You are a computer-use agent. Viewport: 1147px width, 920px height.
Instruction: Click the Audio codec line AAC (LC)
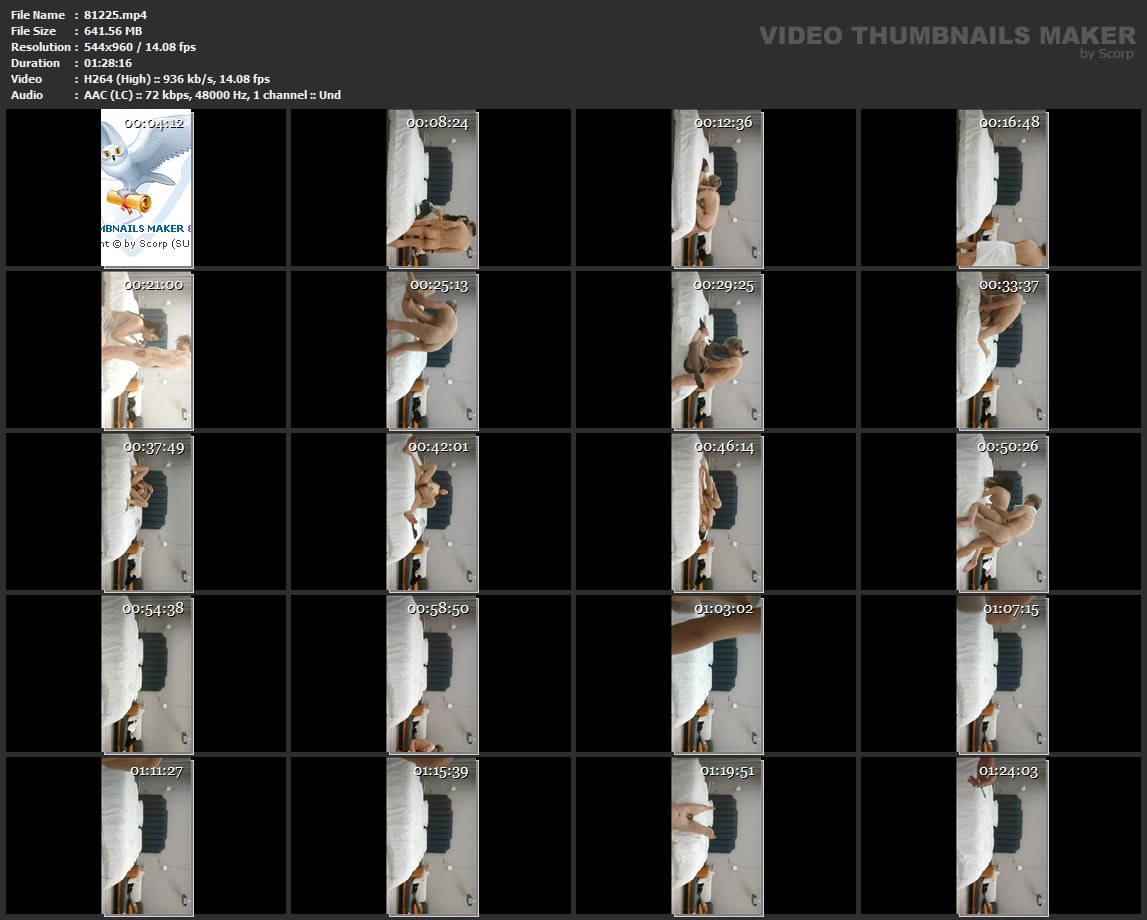coord(212,95)
